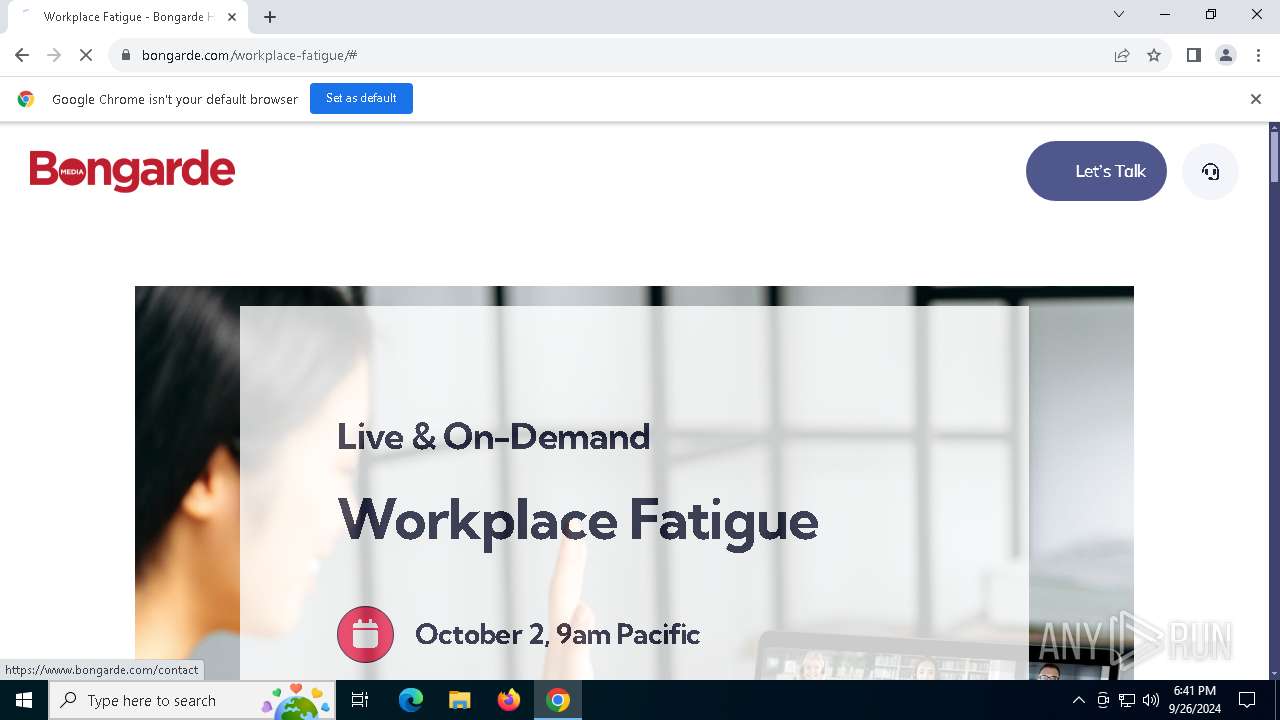This screenshot has width=1280, height=720.
Task: View site information lock icon
Action: [125, 55]
